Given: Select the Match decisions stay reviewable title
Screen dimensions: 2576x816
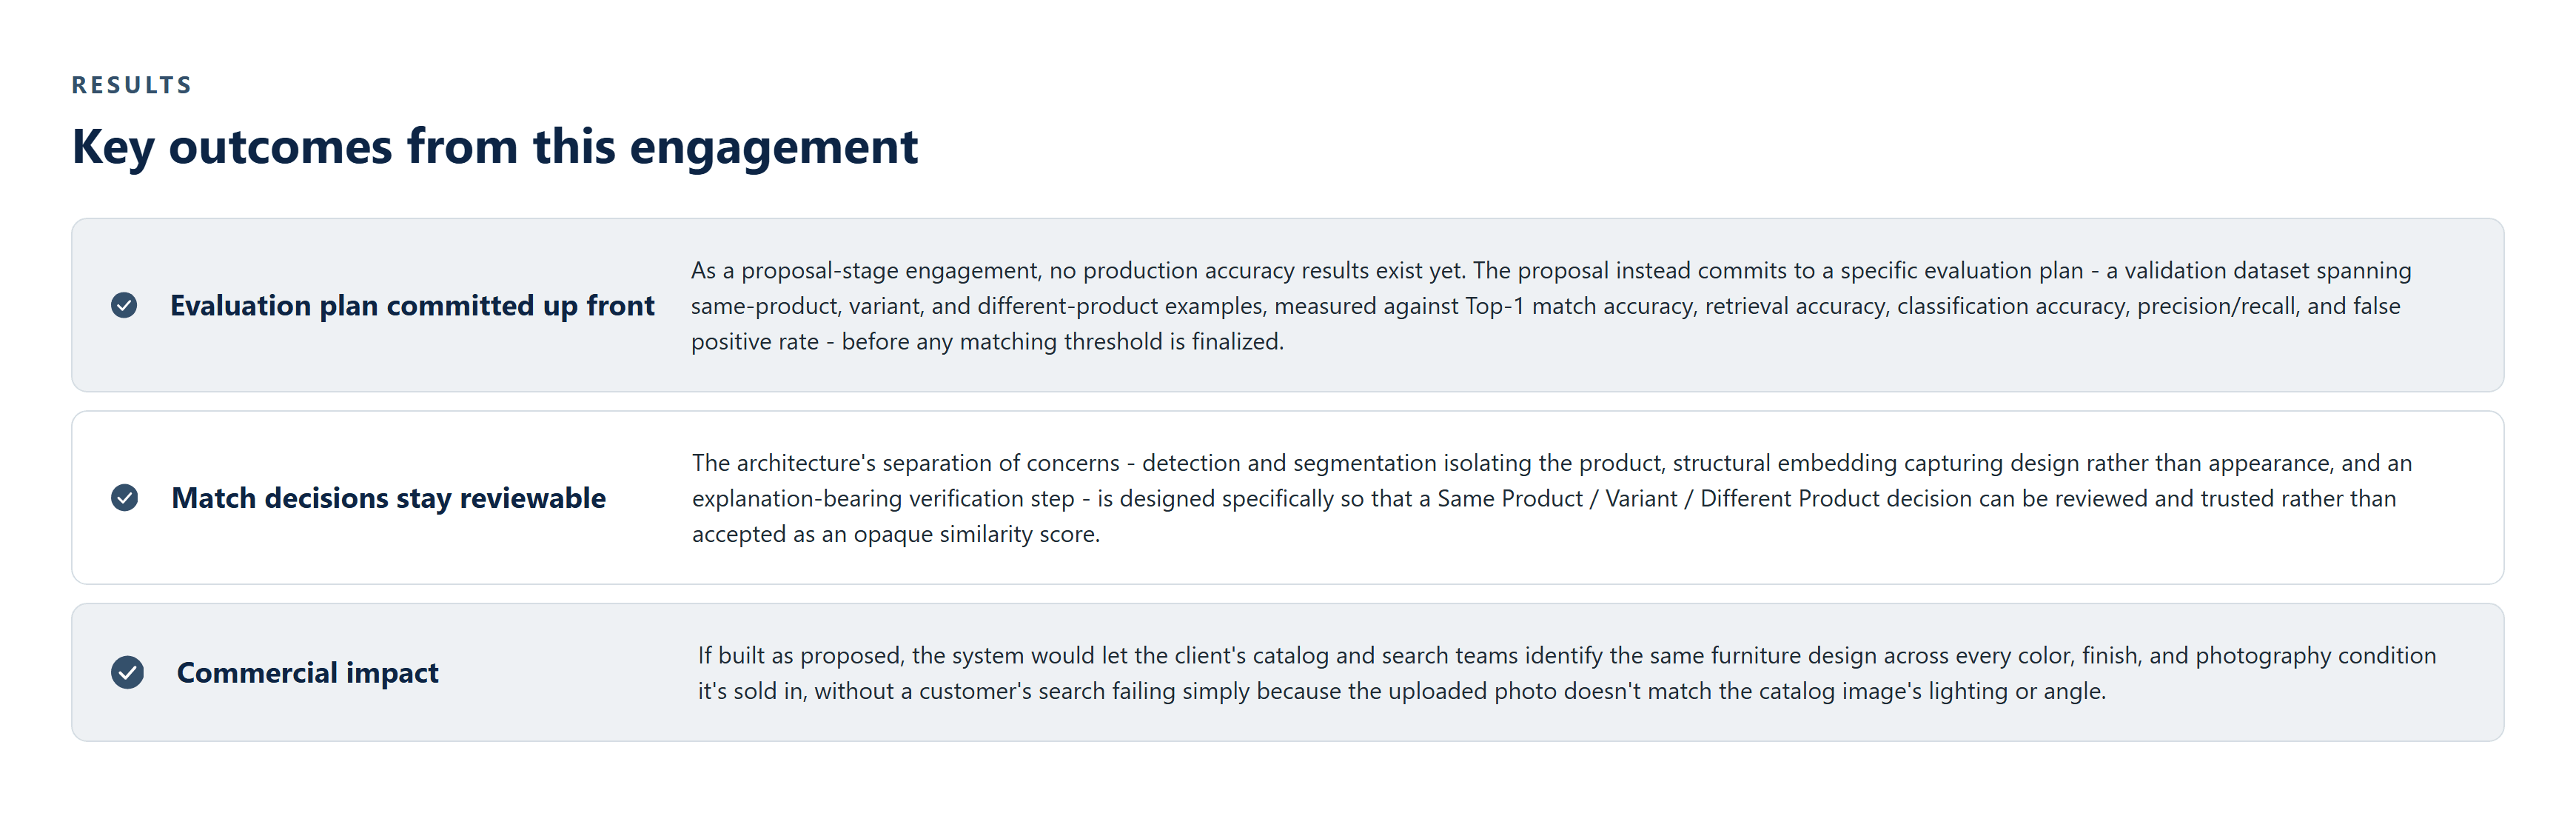Looking at the screenshot, I should [x=388, y=498].
